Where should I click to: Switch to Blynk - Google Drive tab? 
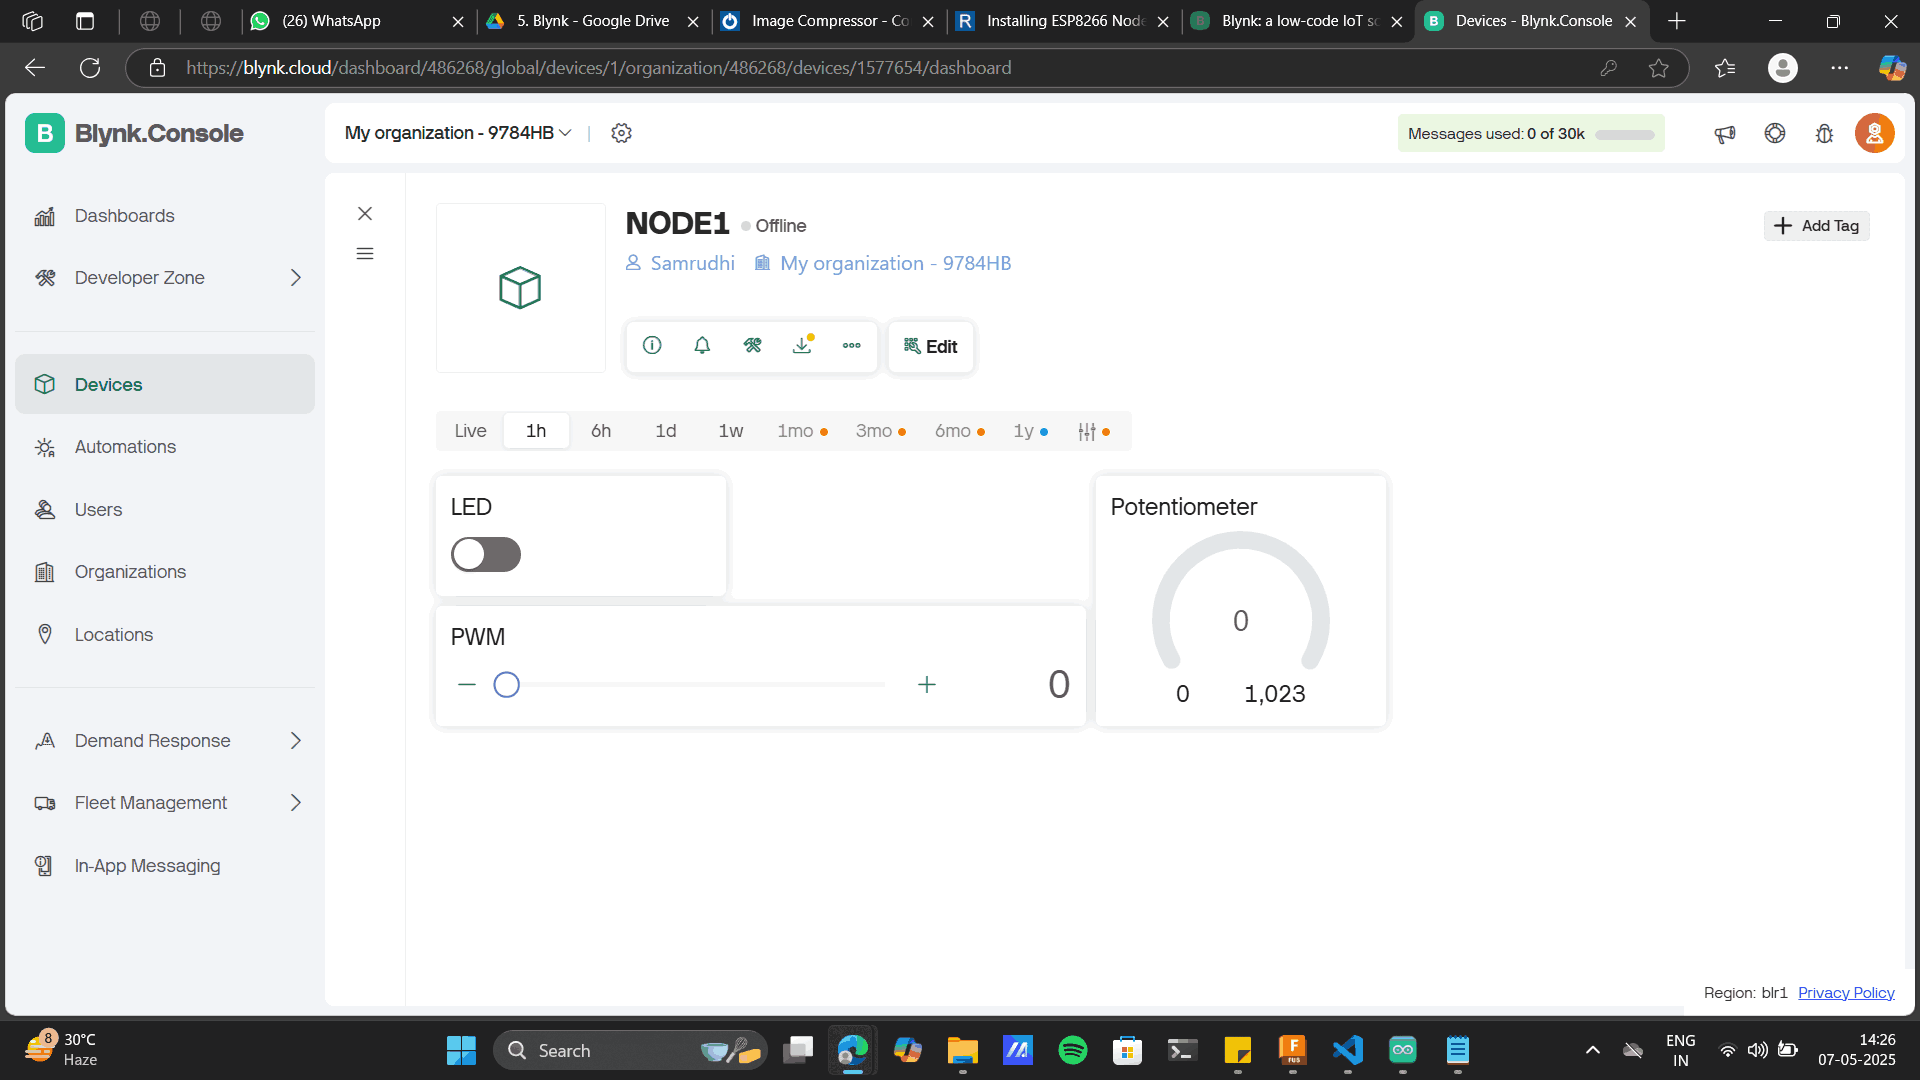click(x=593, y=21)
